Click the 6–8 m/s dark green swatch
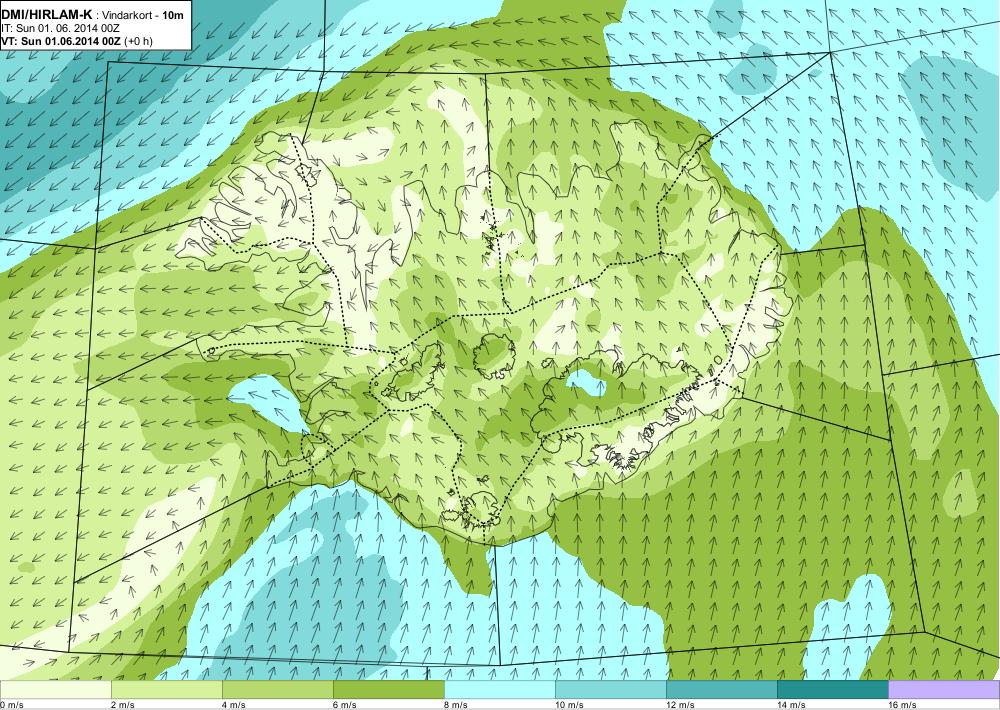1000x710 pixels. click(388, 690)
